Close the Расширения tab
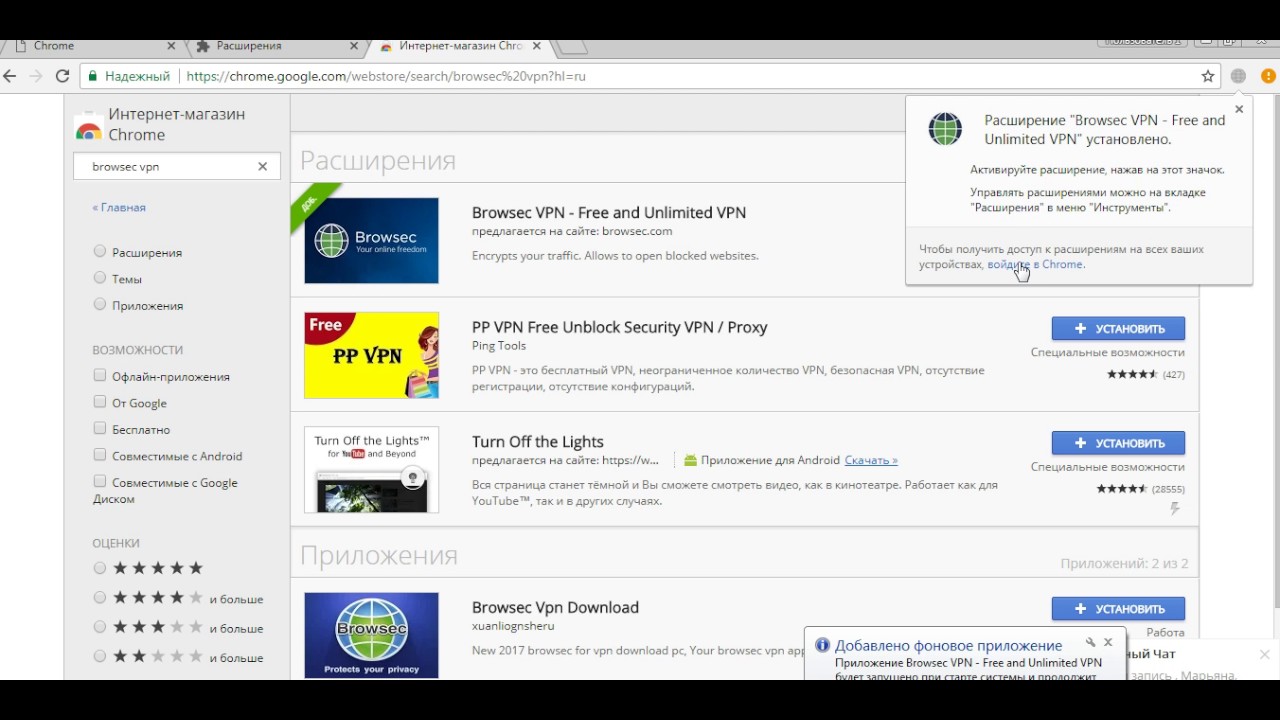The height and width of the screenshot is (720, 1280). (354, 46)
